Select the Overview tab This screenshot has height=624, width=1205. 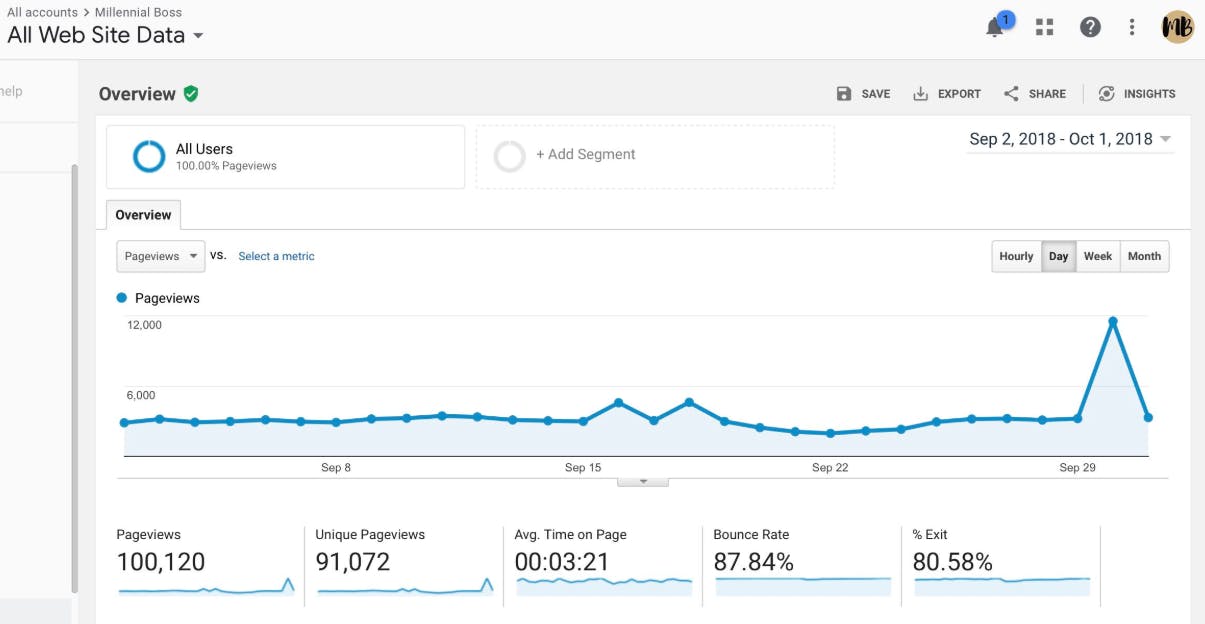[143, 215]
